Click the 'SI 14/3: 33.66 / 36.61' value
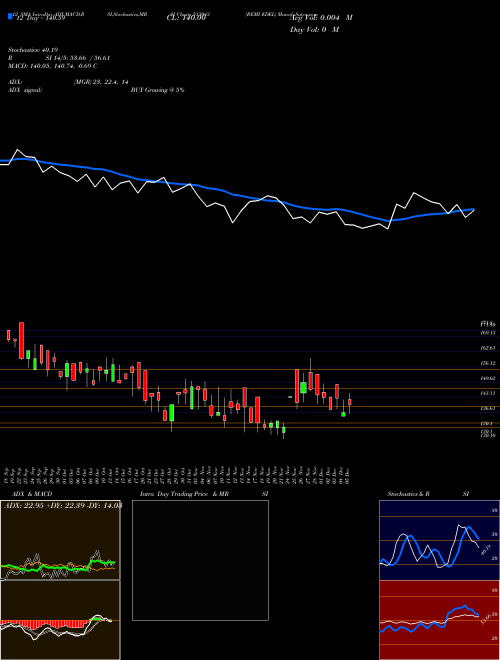Image resolution: width=500 pixels, height=660 pixels. [x=78, y=58]
